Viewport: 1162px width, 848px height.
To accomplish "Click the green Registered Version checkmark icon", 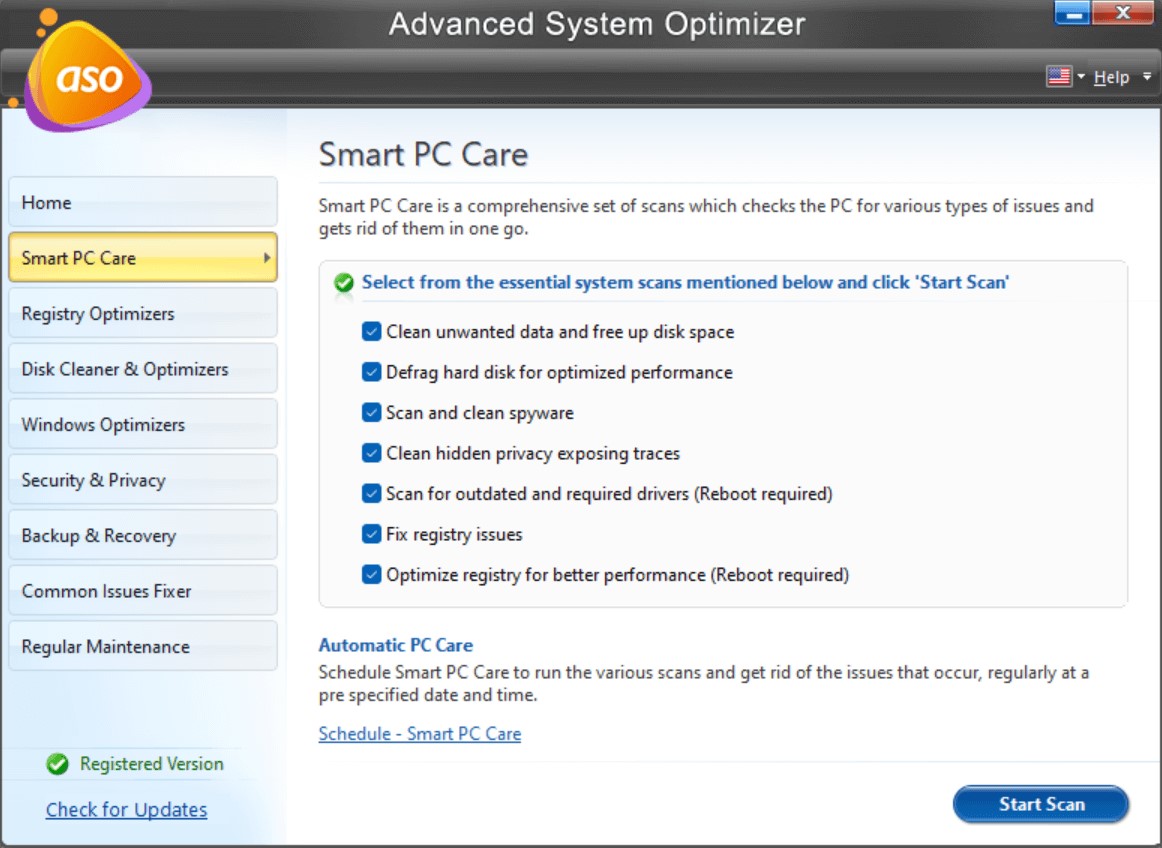I will (x=57, y=764).
